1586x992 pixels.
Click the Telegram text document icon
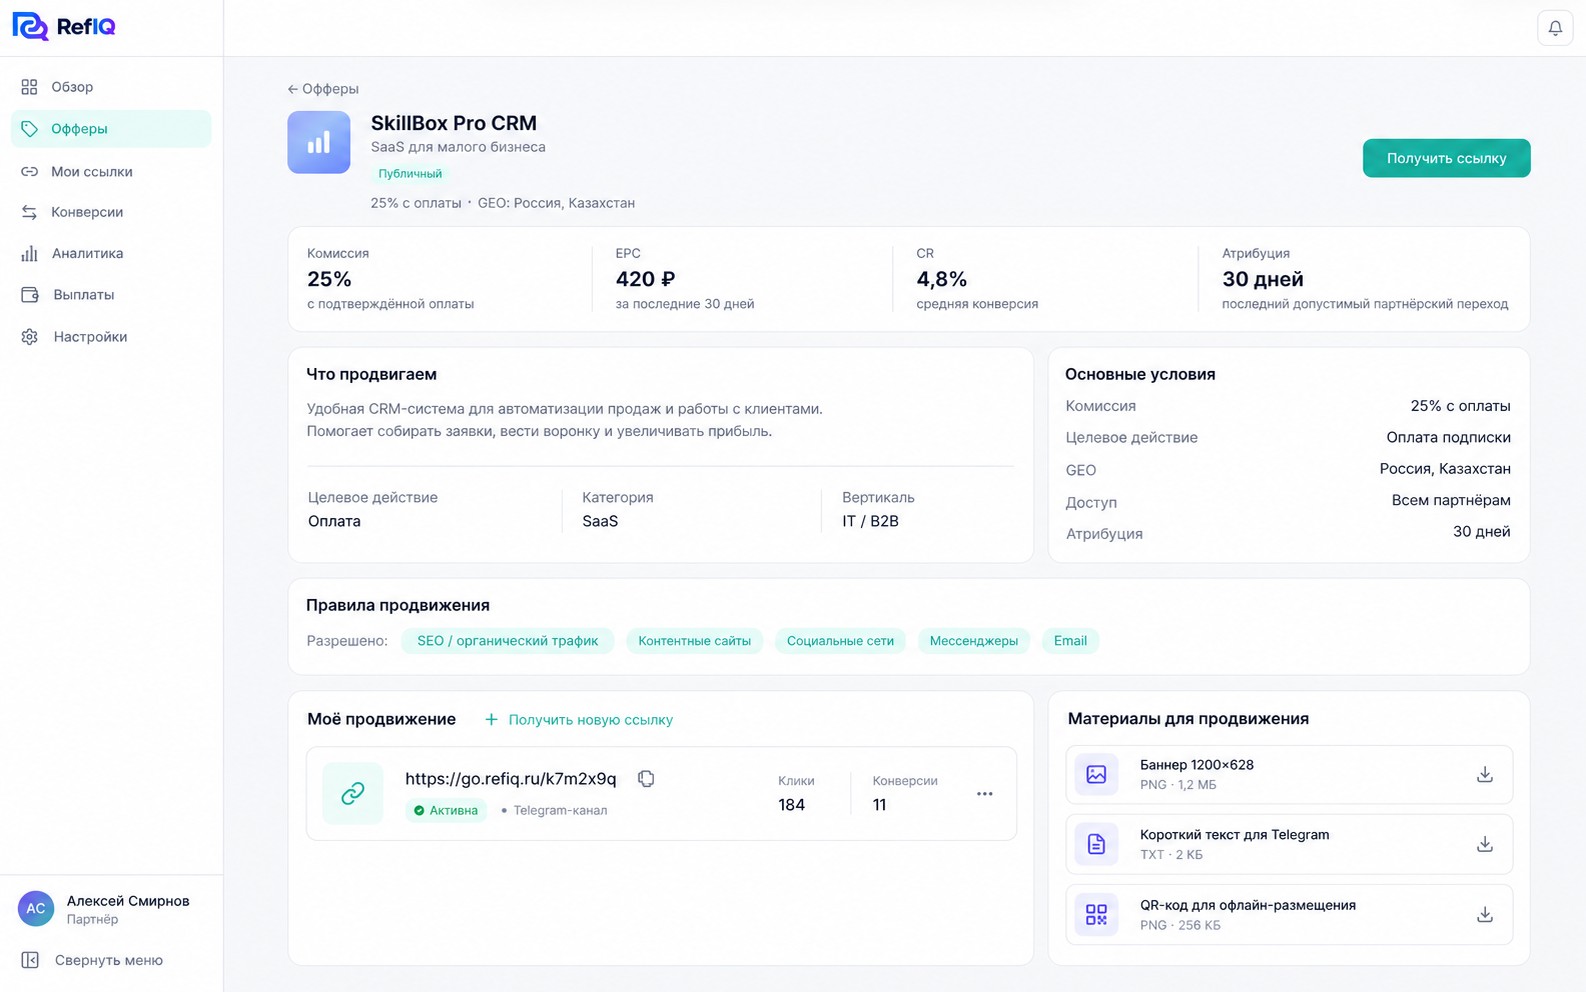tap(1096, 845)
